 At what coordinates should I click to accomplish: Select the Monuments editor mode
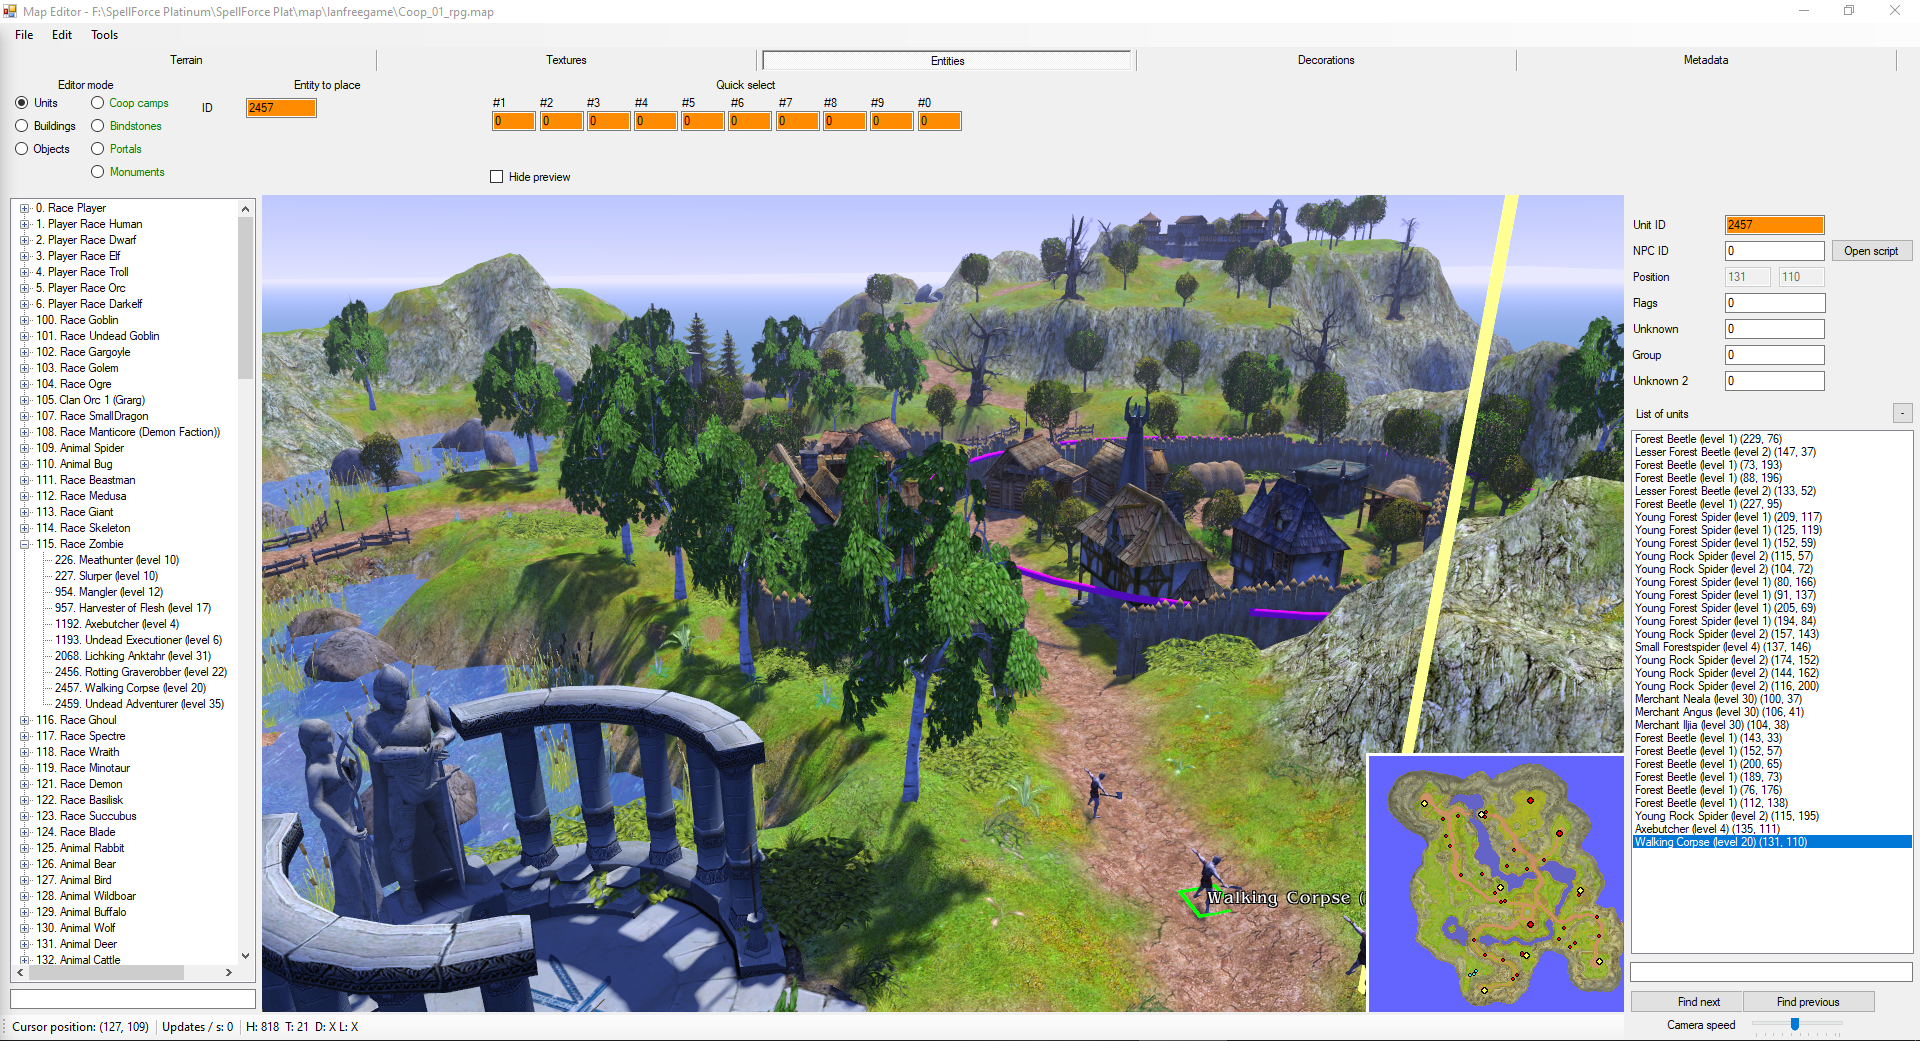tap(97, 172)
